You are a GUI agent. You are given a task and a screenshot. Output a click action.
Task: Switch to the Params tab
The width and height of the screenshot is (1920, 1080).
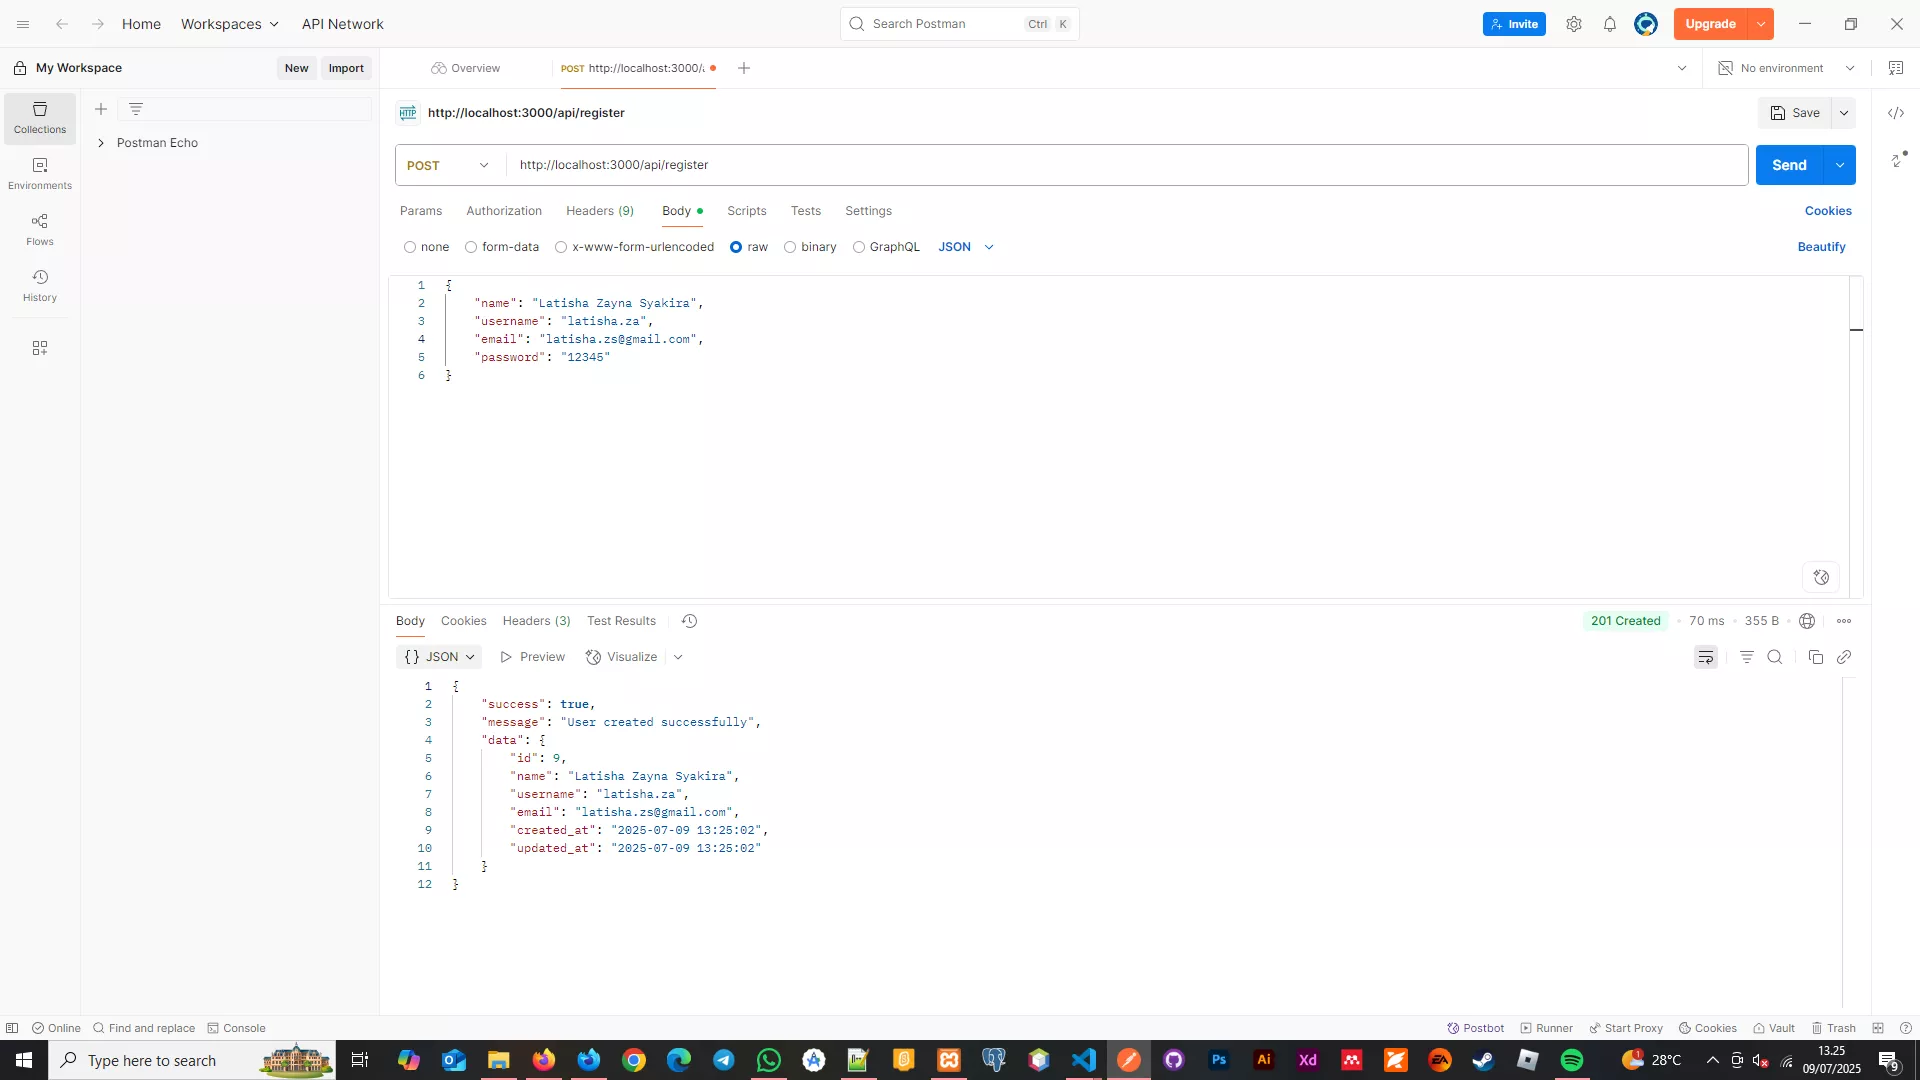(421, 211)
